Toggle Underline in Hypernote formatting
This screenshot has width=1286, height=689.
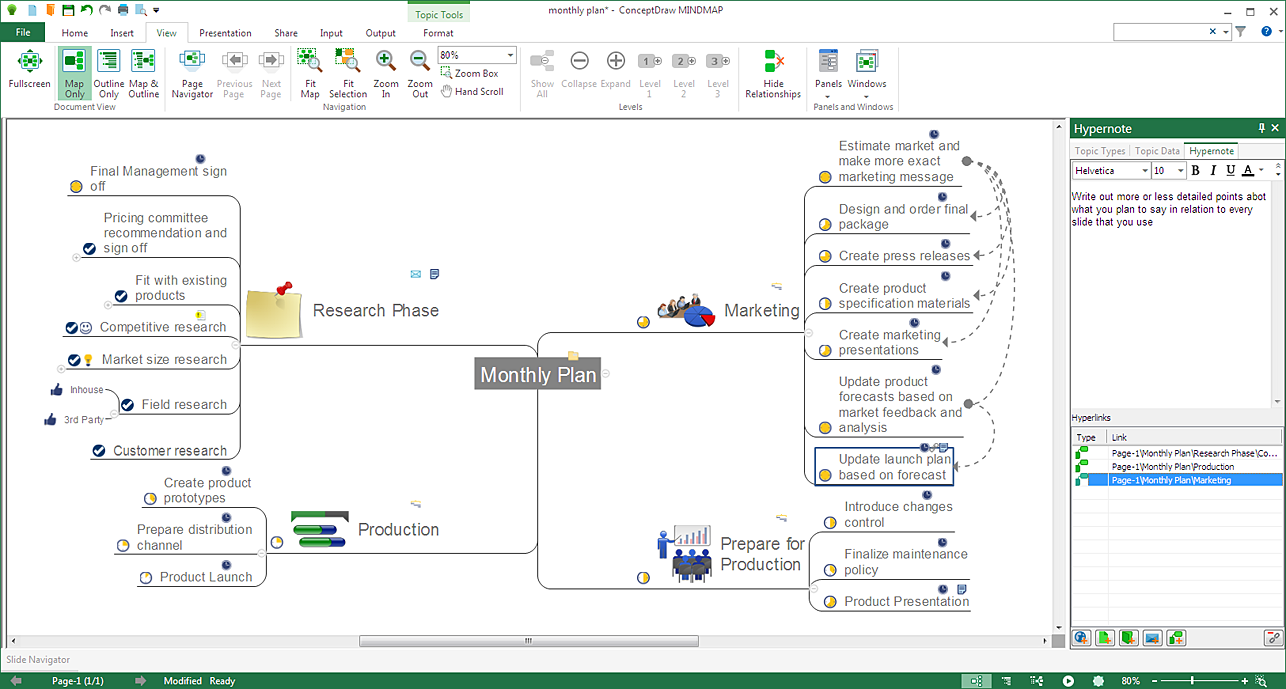pyautogui.click(x=1231, y=171)
